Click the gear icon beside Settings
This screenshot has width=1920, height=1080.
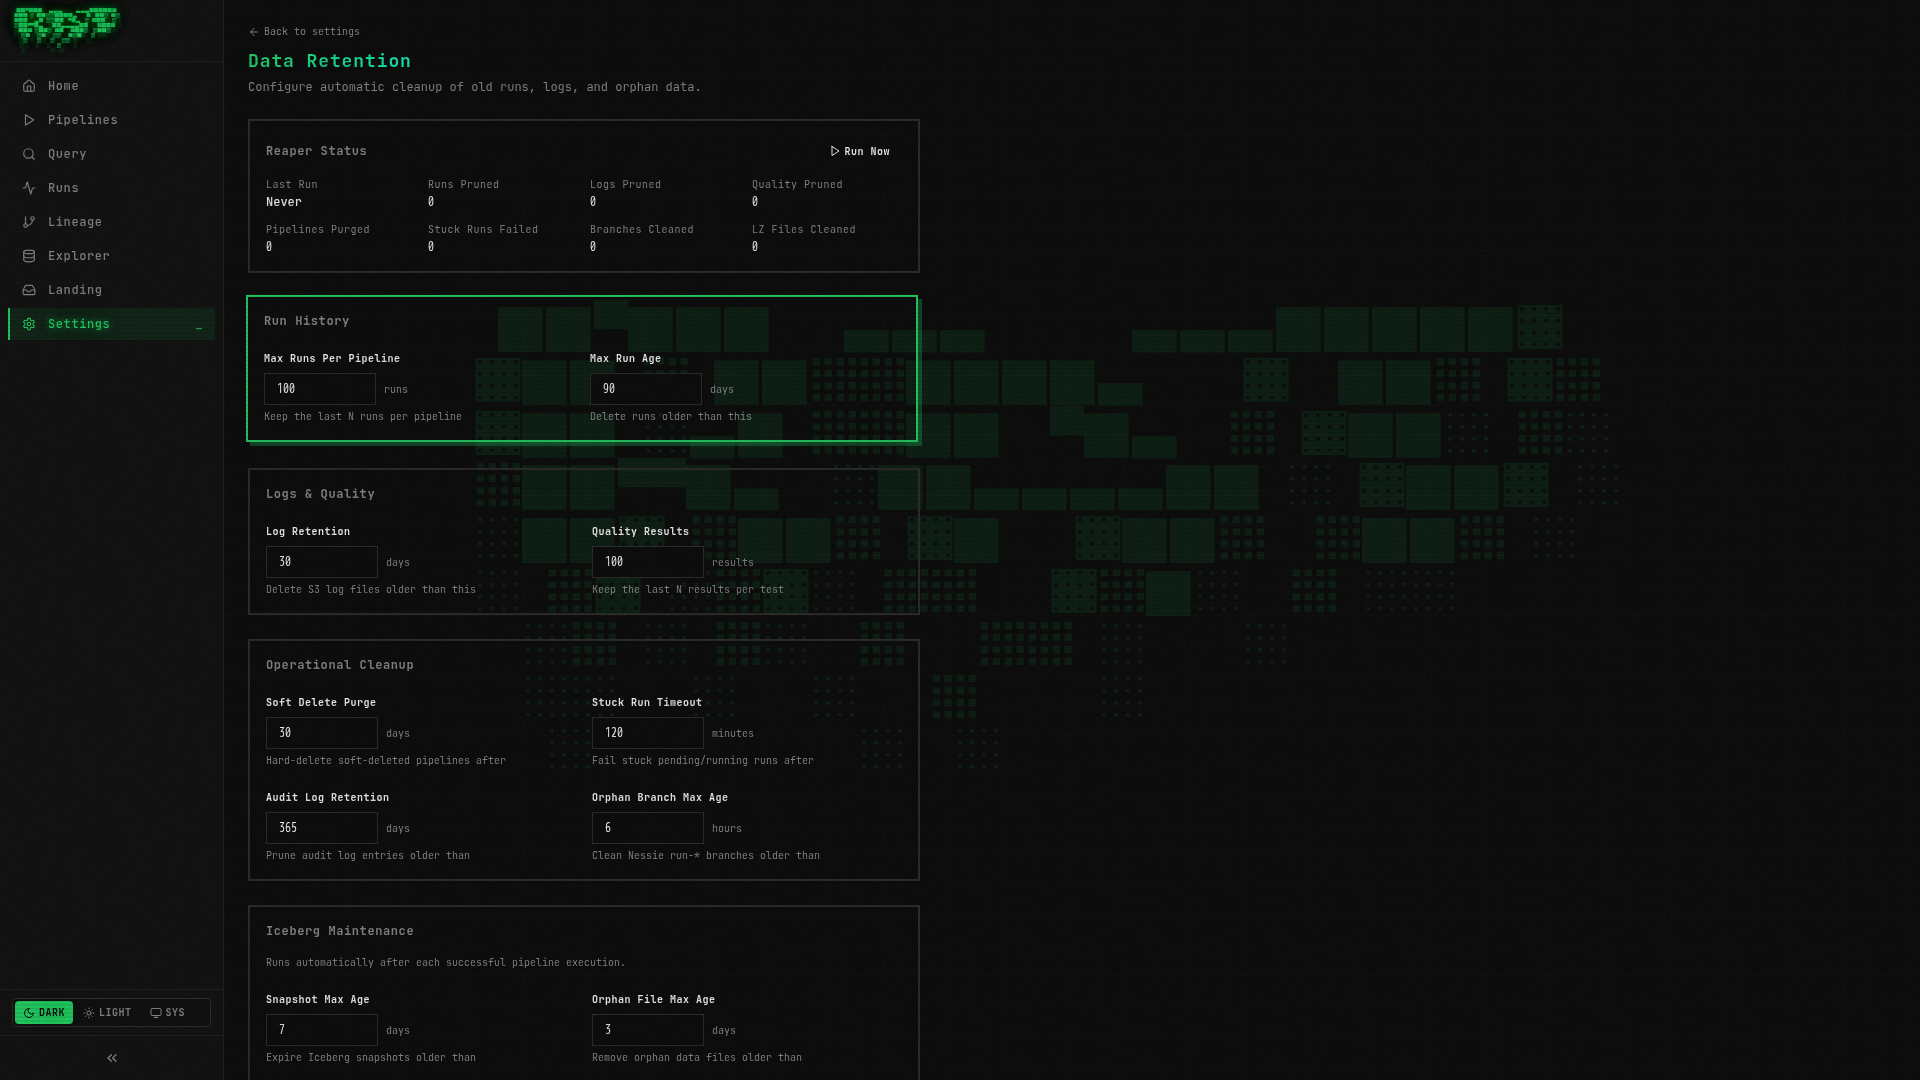point(29,324)
